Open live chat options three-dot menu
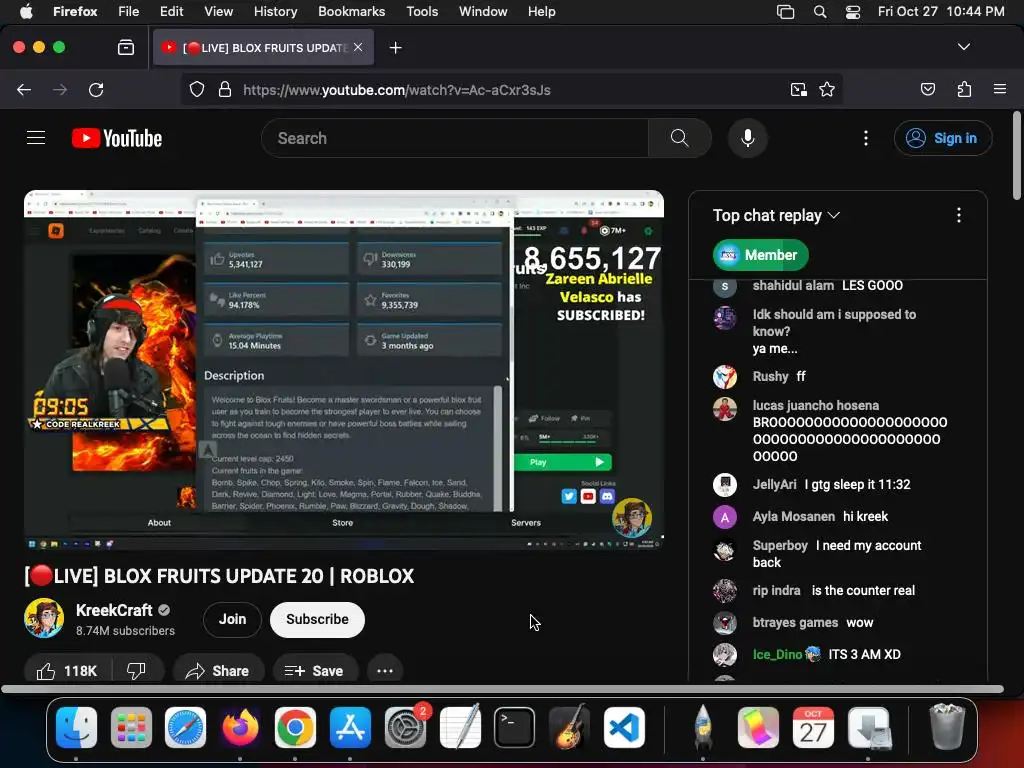 pyautogui.click(x=959, y=216)
